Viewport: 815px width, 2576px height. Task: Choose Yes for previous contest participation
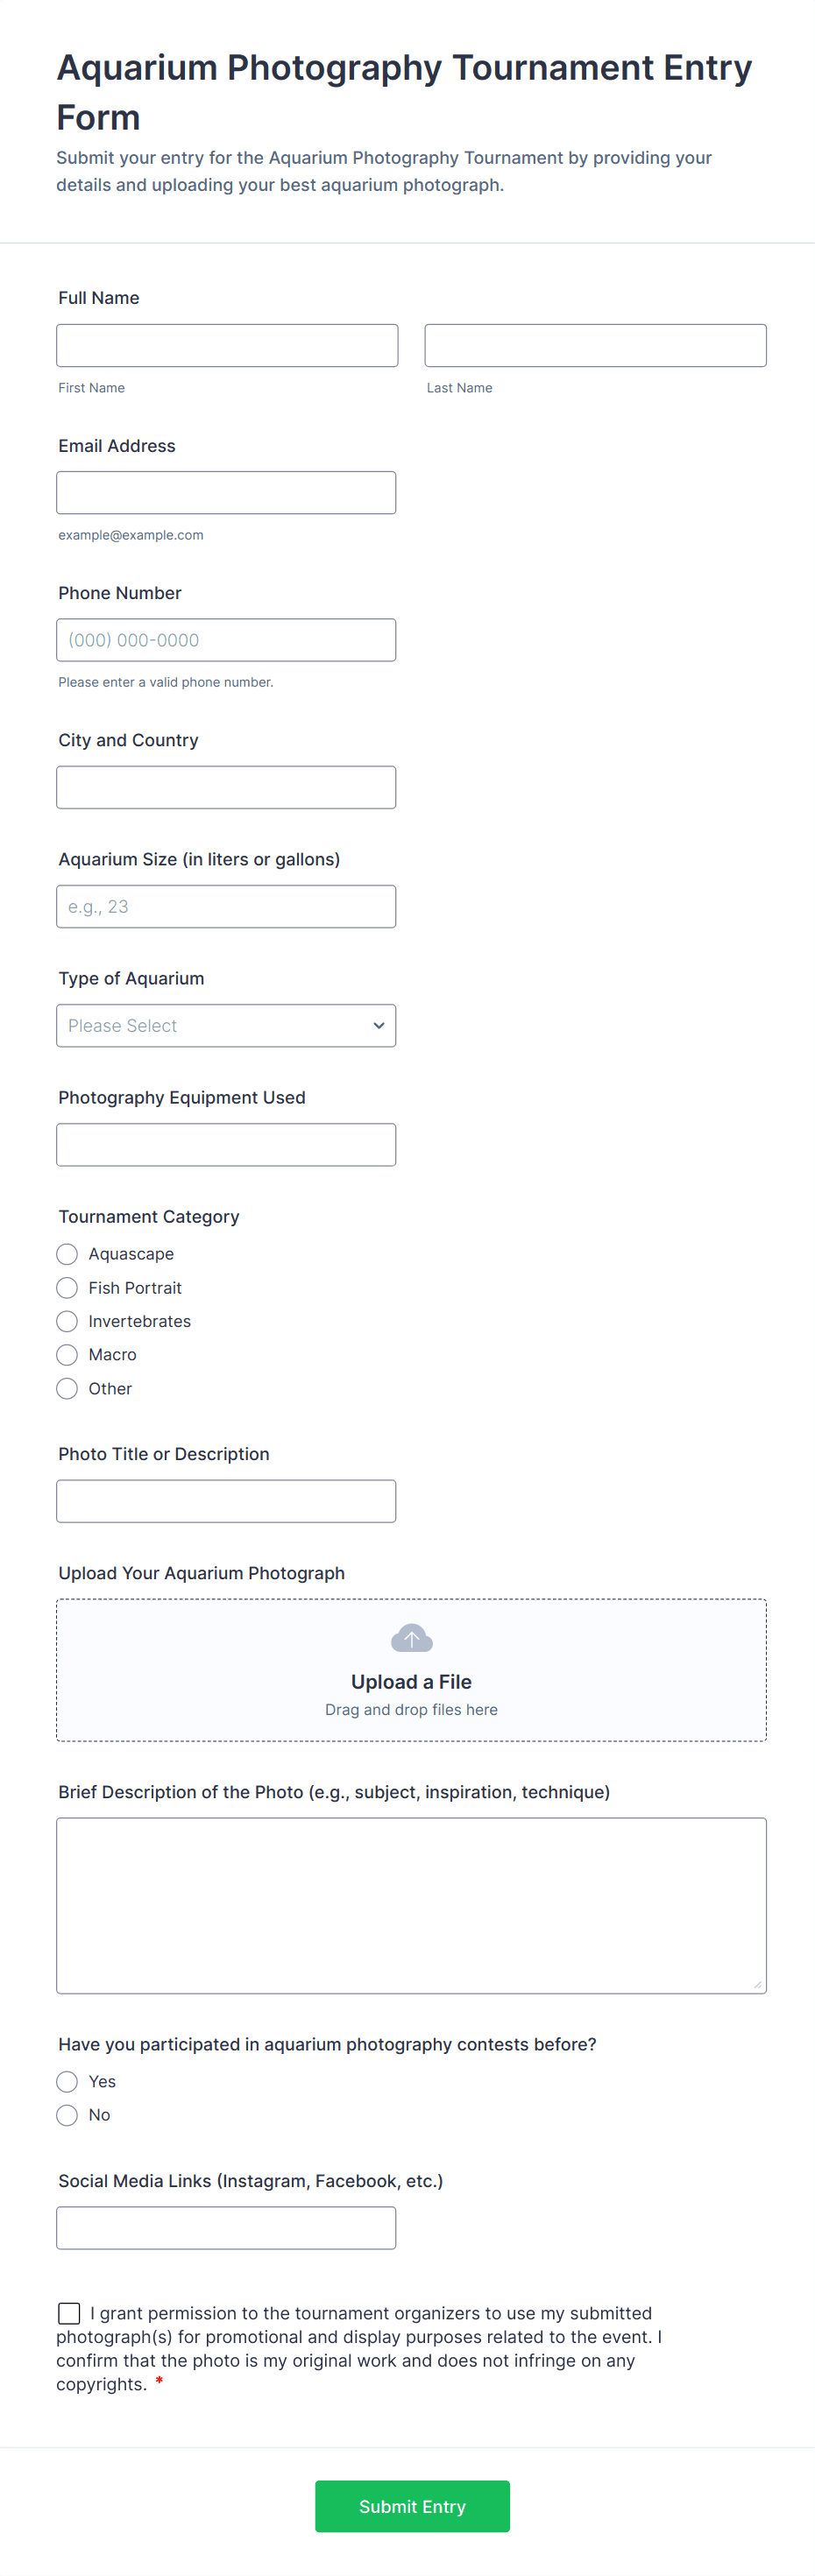click(67, 2081)
